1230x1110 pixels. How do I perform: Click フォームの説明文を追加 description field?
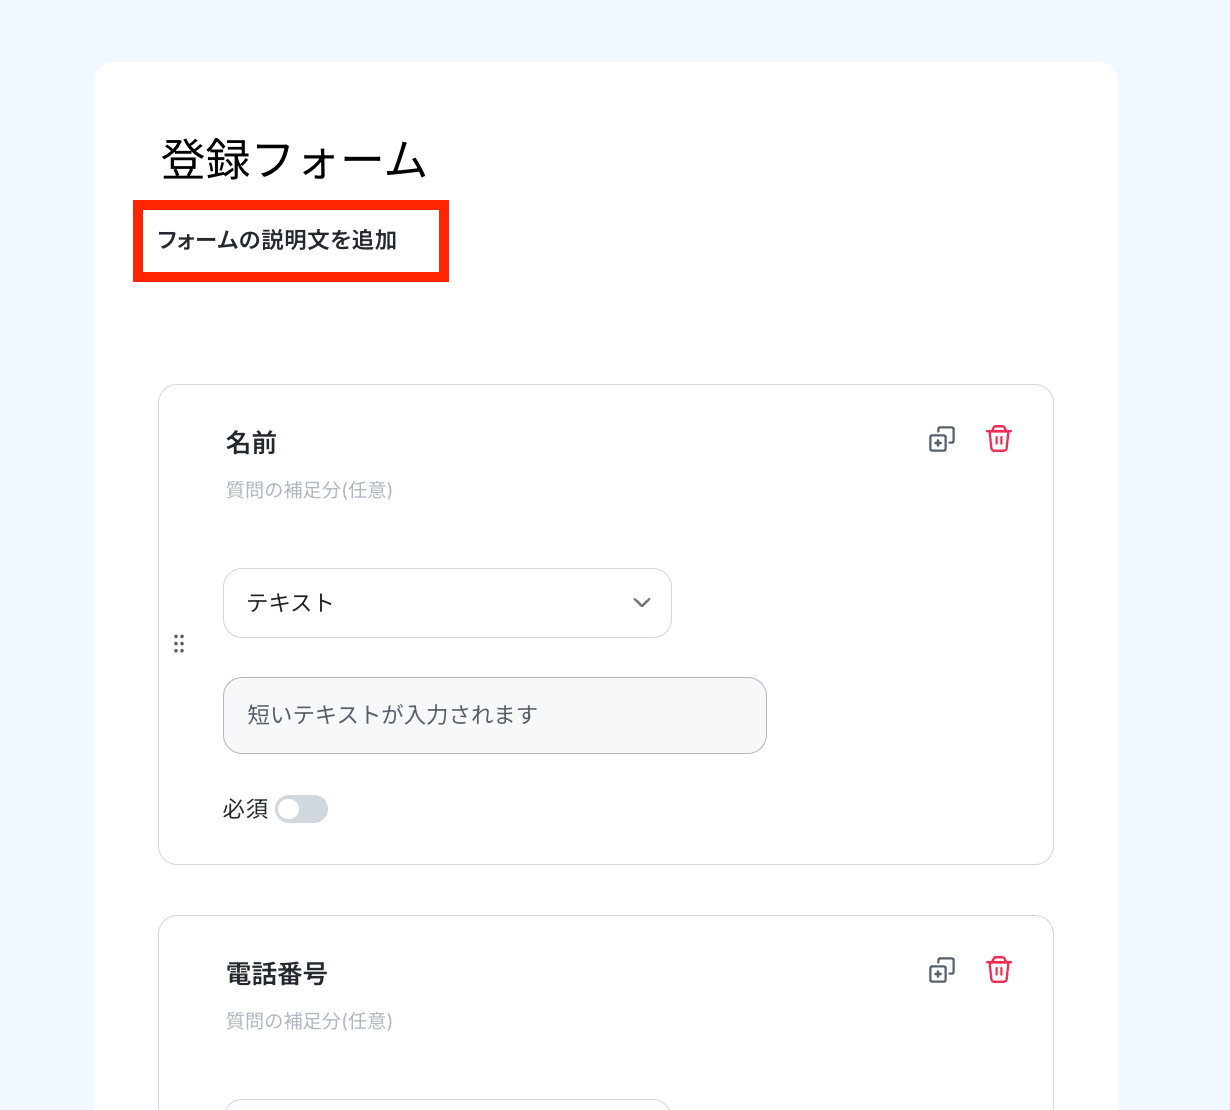click(291, 241)
